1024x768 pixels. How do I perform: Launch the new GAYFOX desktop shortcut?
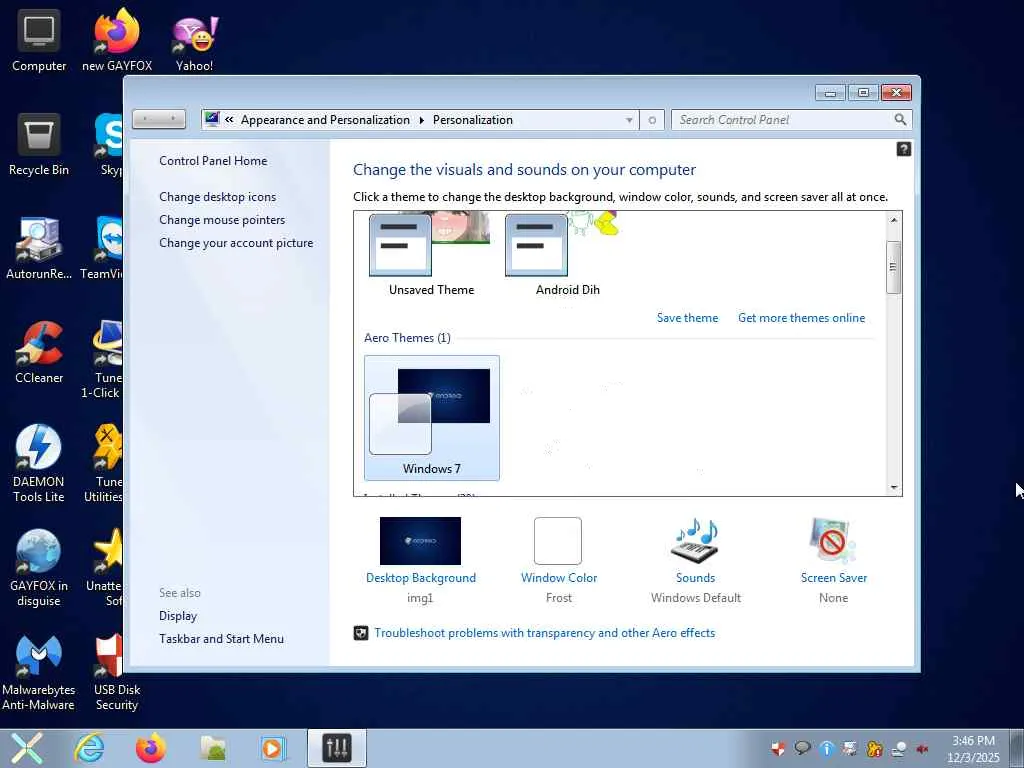[116, 40]
